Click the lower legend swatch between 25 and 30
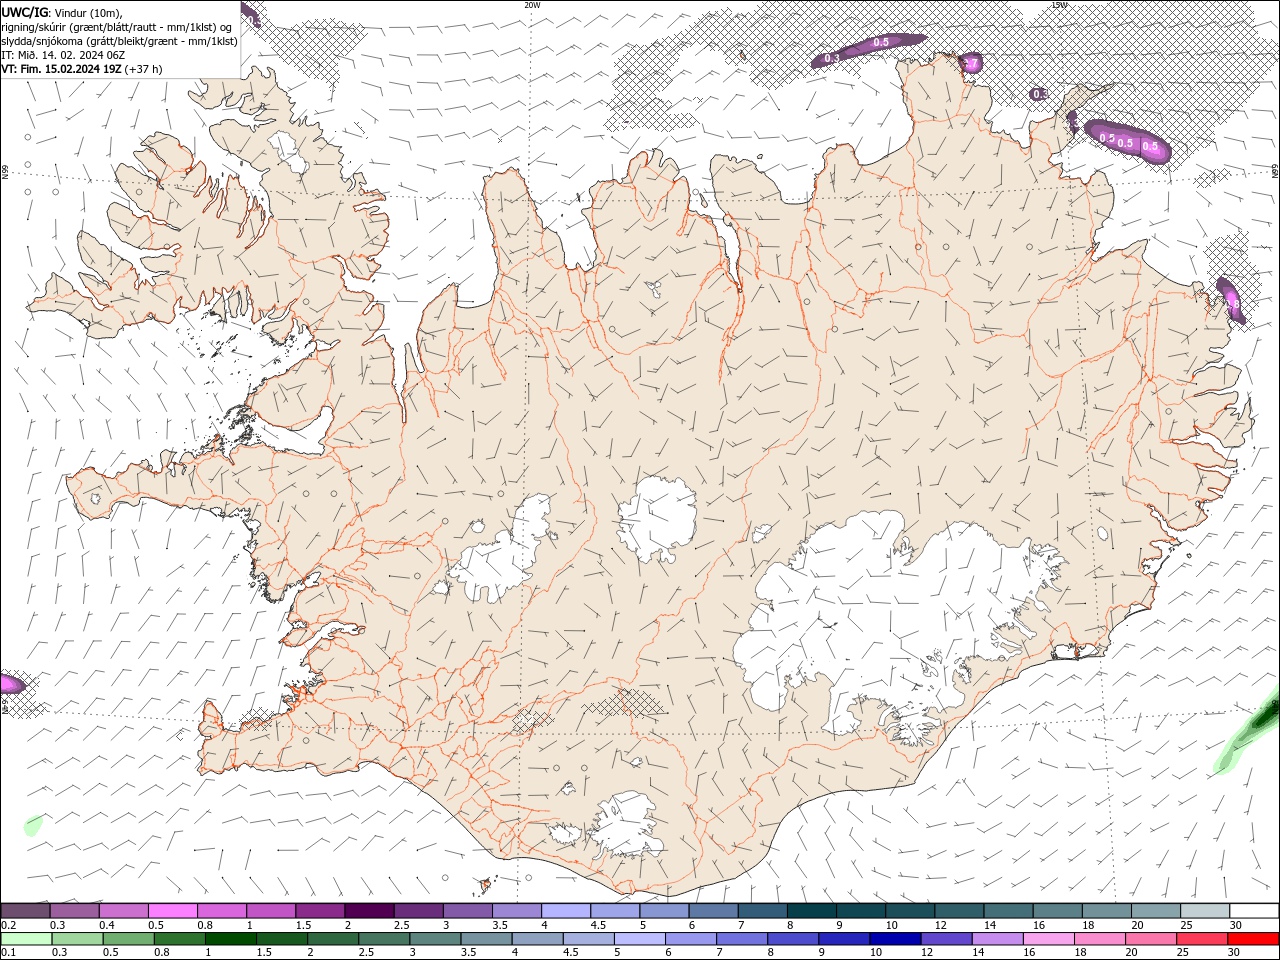This screenshot has width=1280, height=960. [x=1203, y=939]
